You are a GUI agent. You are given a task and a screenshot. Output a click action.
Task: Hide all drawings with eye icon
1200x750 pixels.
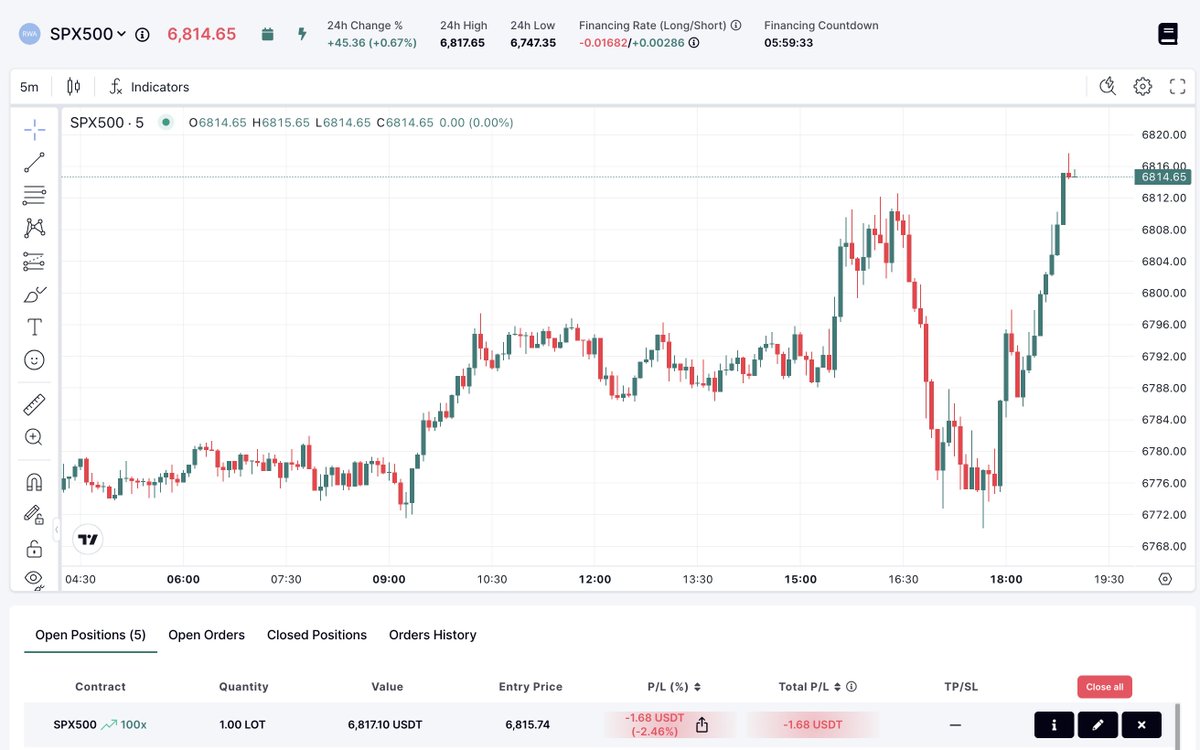click(34, 578)
